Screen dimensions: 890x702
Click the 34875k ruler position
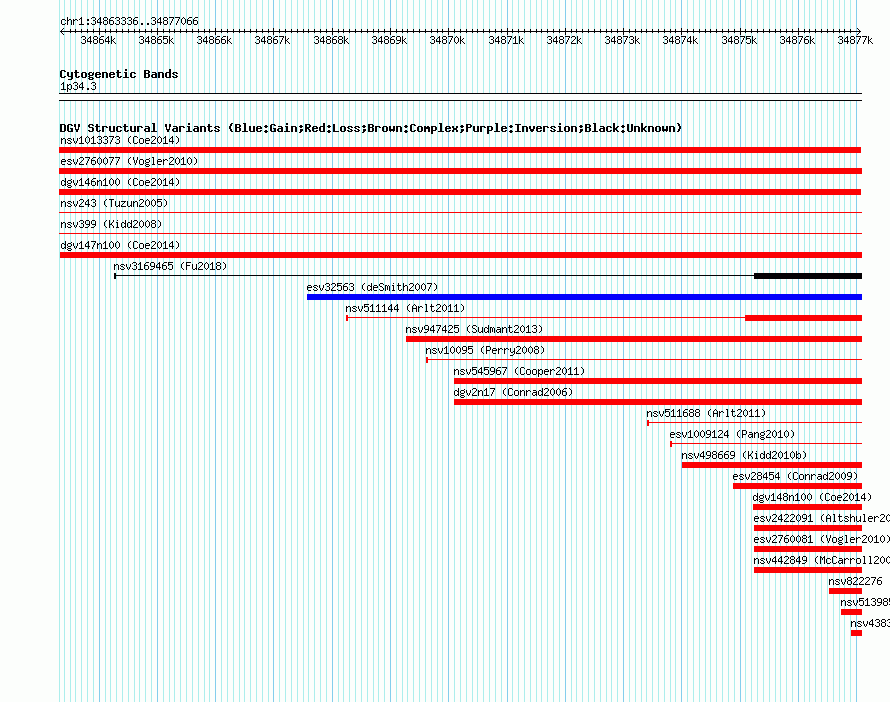click(x=738, y=40)
